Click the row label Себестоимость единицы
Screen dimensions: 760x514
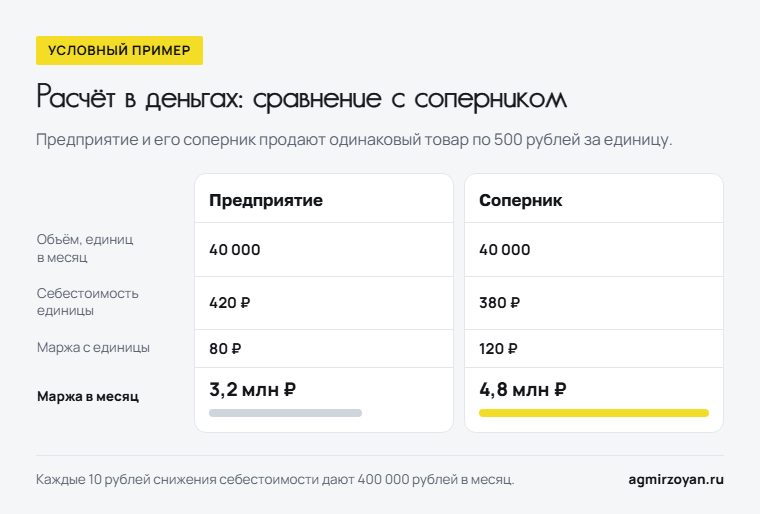tap(88, 302)
